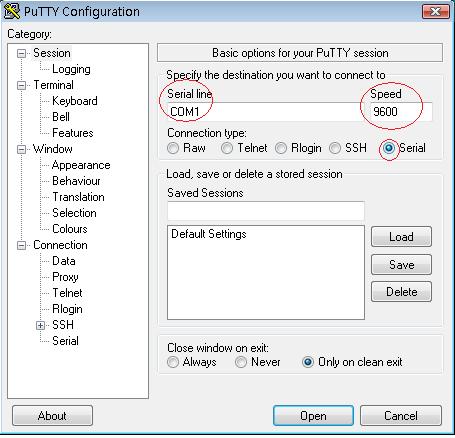The image size is (455, 438).
Task: Open the Serial category in tree
Action: (65, 341)
